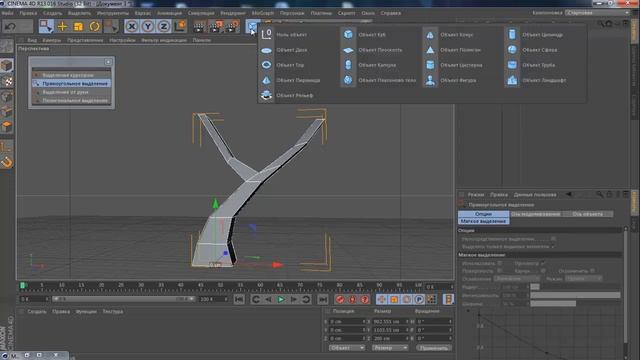The image size is (640, 360).
Task: Open the Ослабление falloff dropdown
Action: pos(516,278)
